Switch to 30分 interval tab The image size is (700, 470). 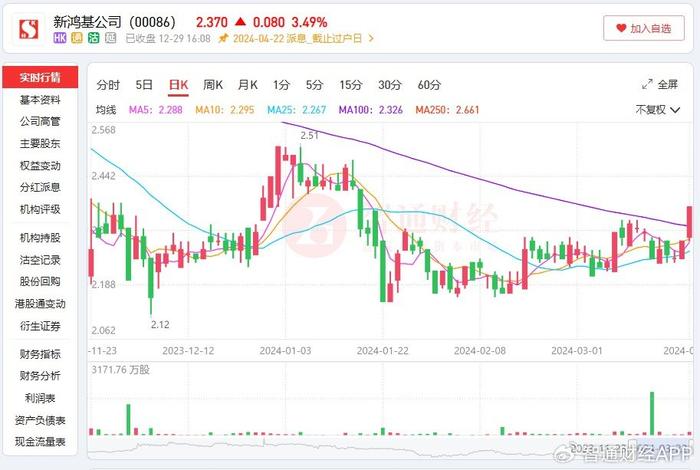390,85
